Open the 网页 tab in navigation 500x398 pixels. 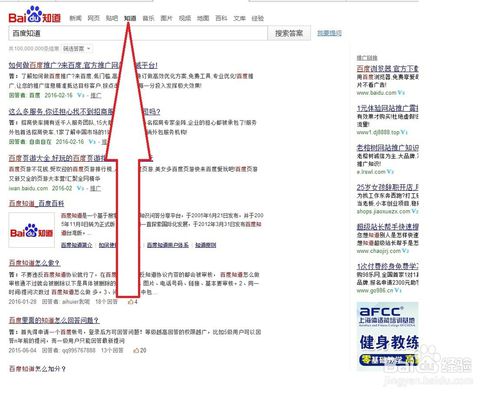(x=94, y=18)
